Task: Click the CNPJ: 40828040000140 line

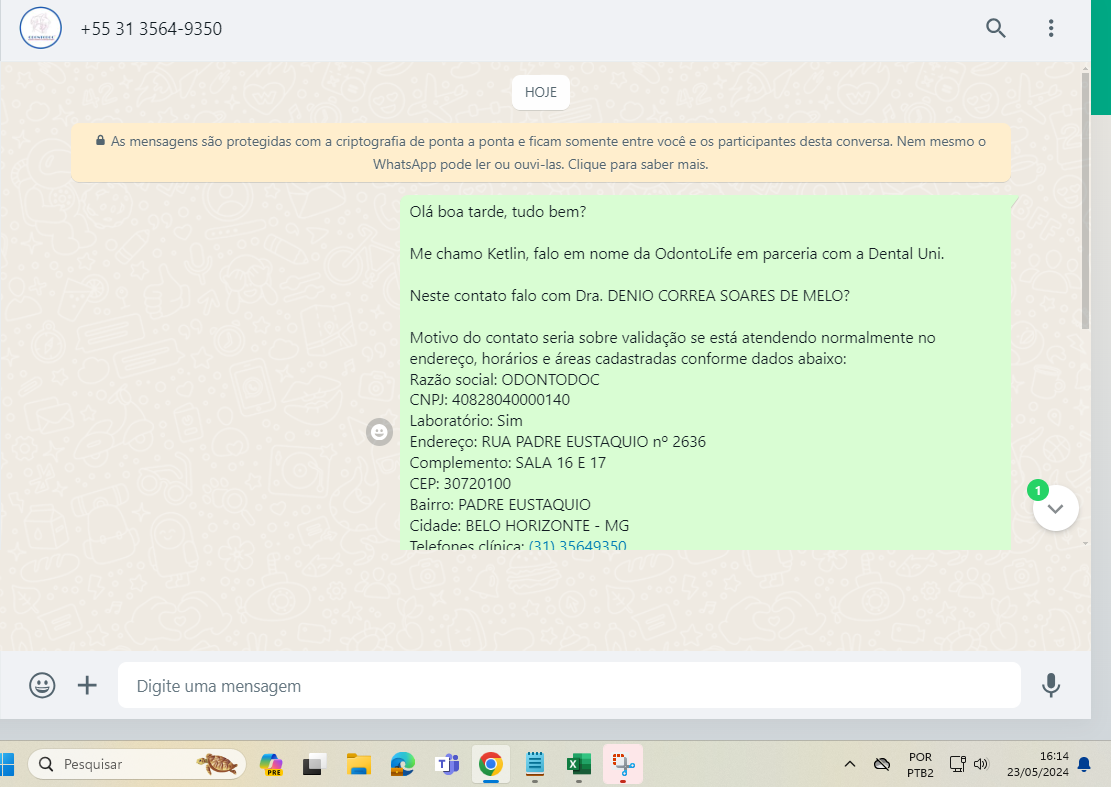Action: point(490,400)
